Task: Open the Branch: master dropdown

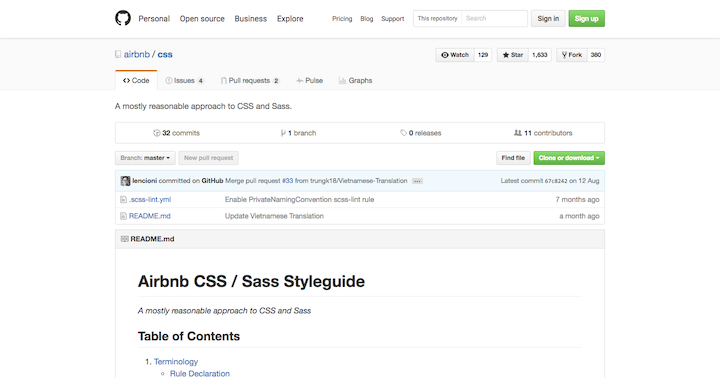Action: (x=145, y=158)
